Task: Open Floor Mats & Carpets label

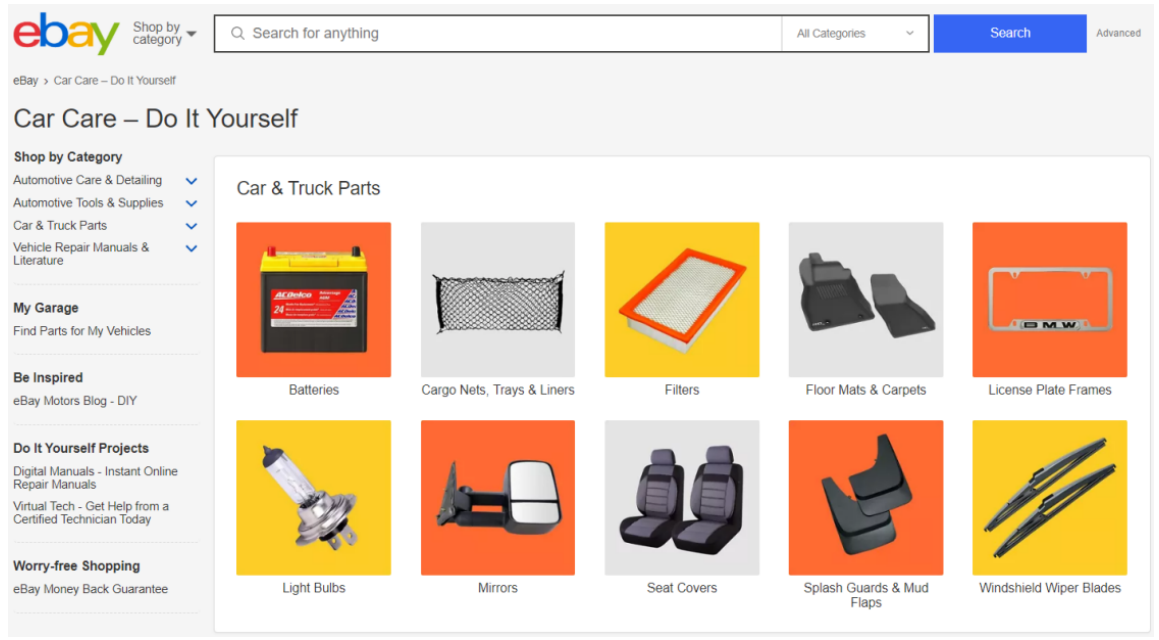Action: coord(866,389)
